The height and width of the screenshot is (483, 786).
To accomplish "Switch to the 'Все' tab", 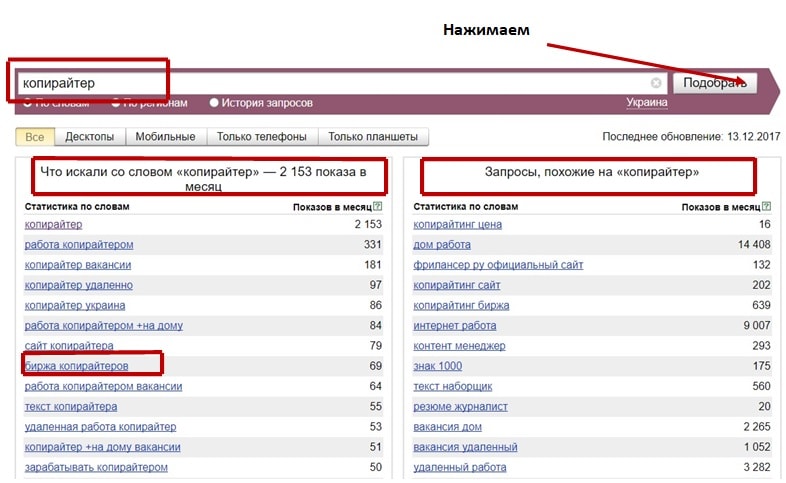I will click(x=35, y=137).
